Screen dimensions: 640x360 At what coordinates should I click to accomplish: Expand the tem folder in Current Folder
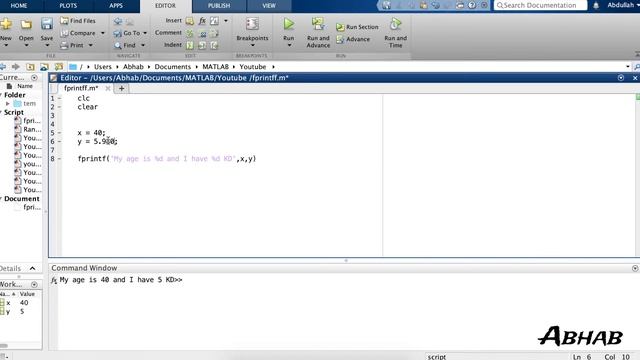click(x=7, y=104)
